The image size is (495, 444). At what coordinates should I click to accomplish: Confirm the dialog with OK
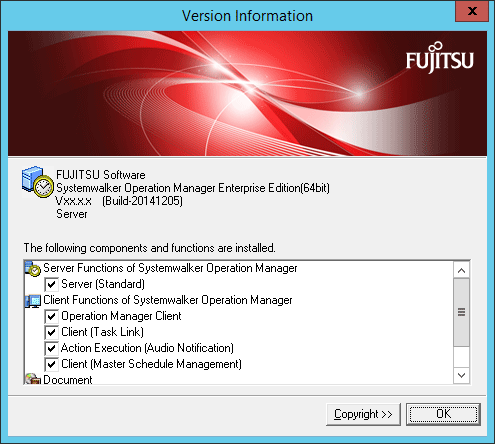(x=443, y=414)
